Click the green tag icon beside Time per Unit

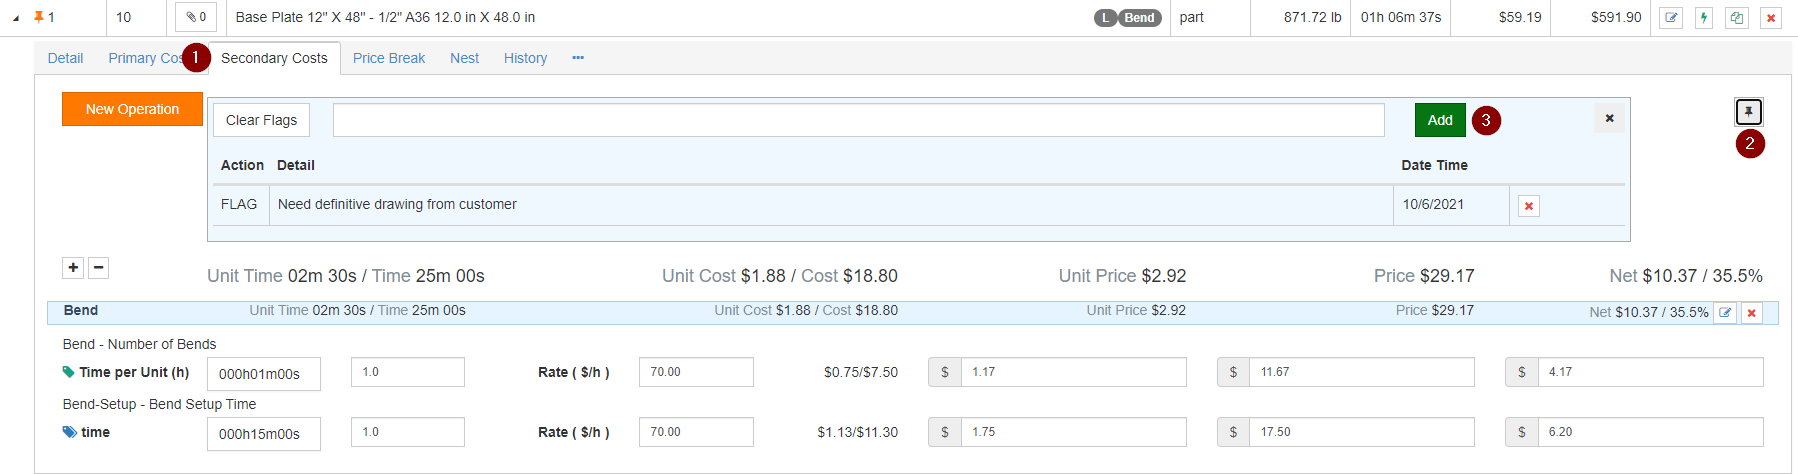click(68, 372)
